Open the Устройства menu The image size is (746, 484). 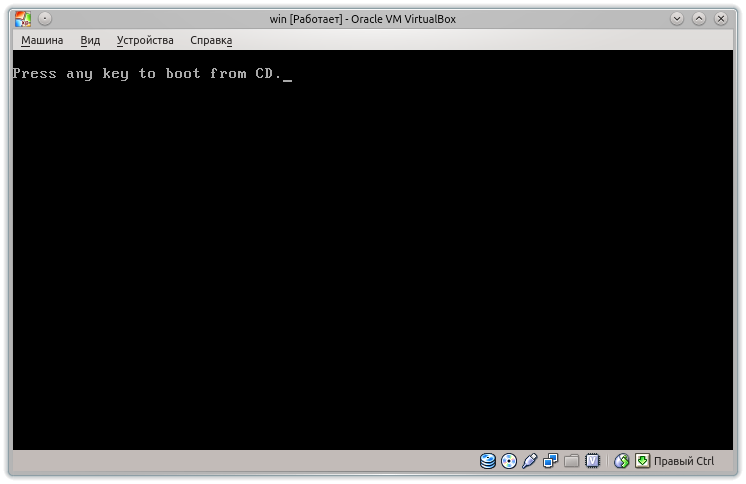(x=145, y=40)
